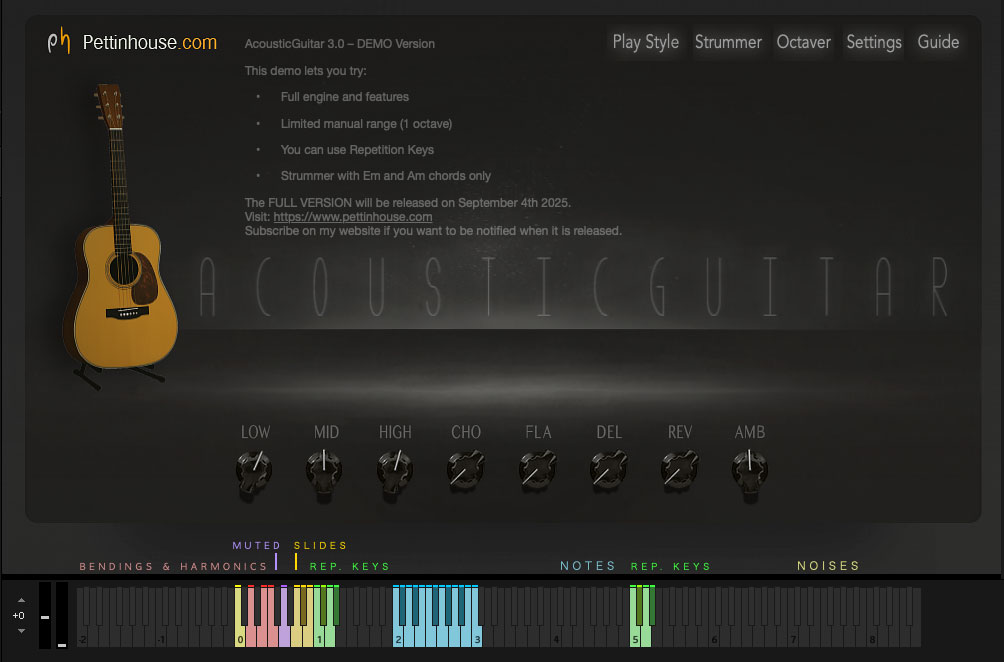
Task: Click the "Limited manual range (1 octave)" line
Action: click(x=366, y=124)
